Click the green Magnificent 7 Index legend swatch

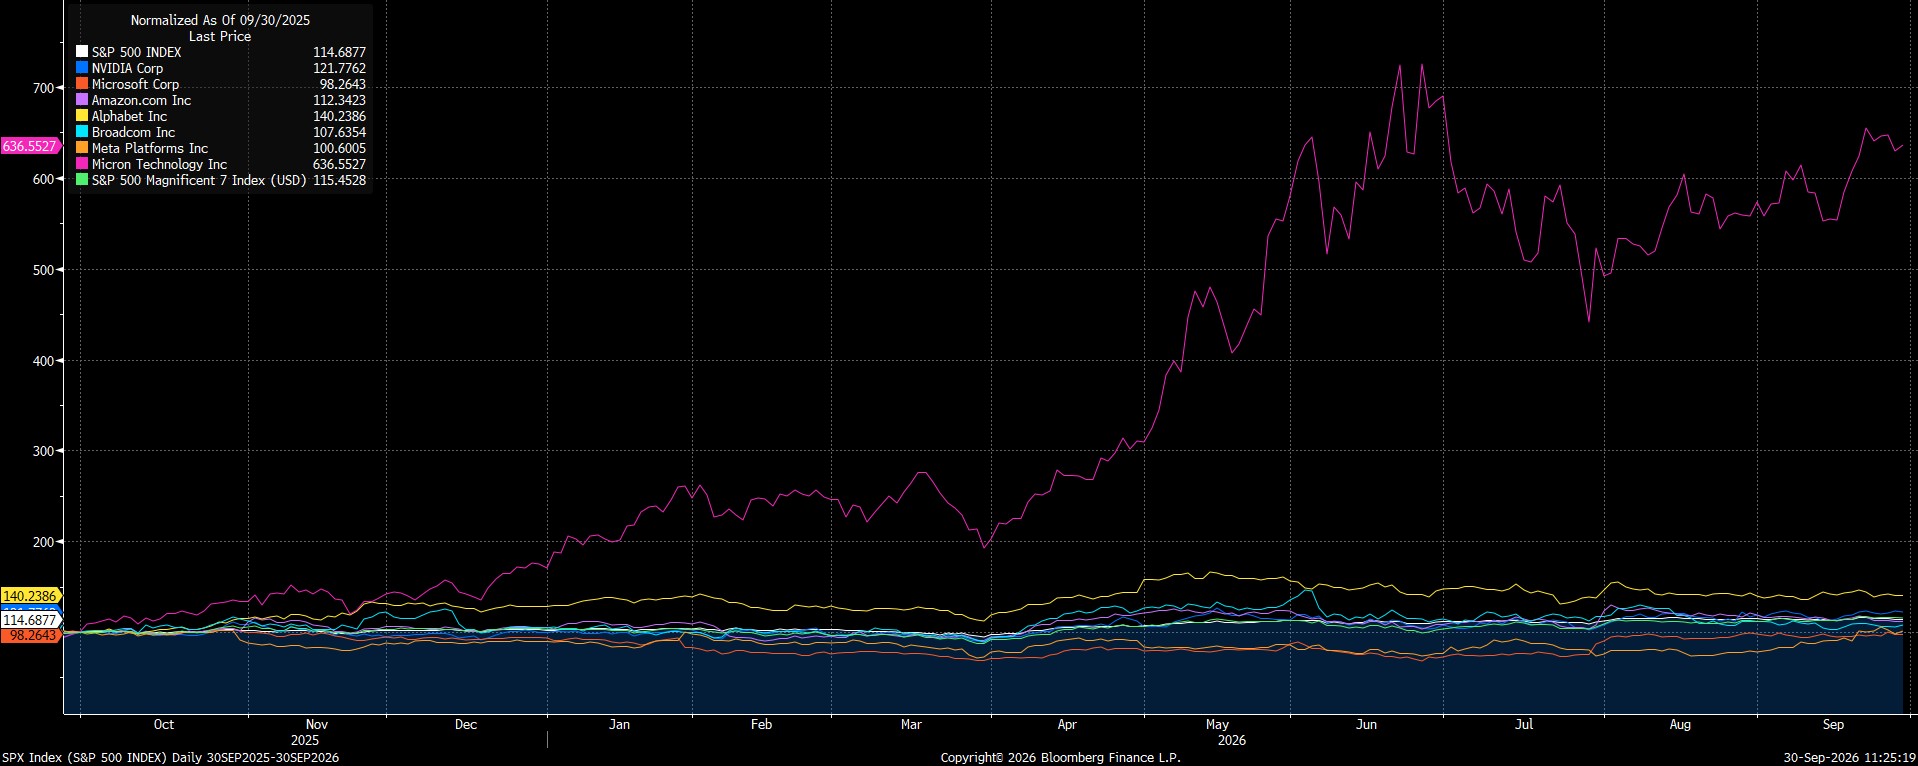click(82, 180)
